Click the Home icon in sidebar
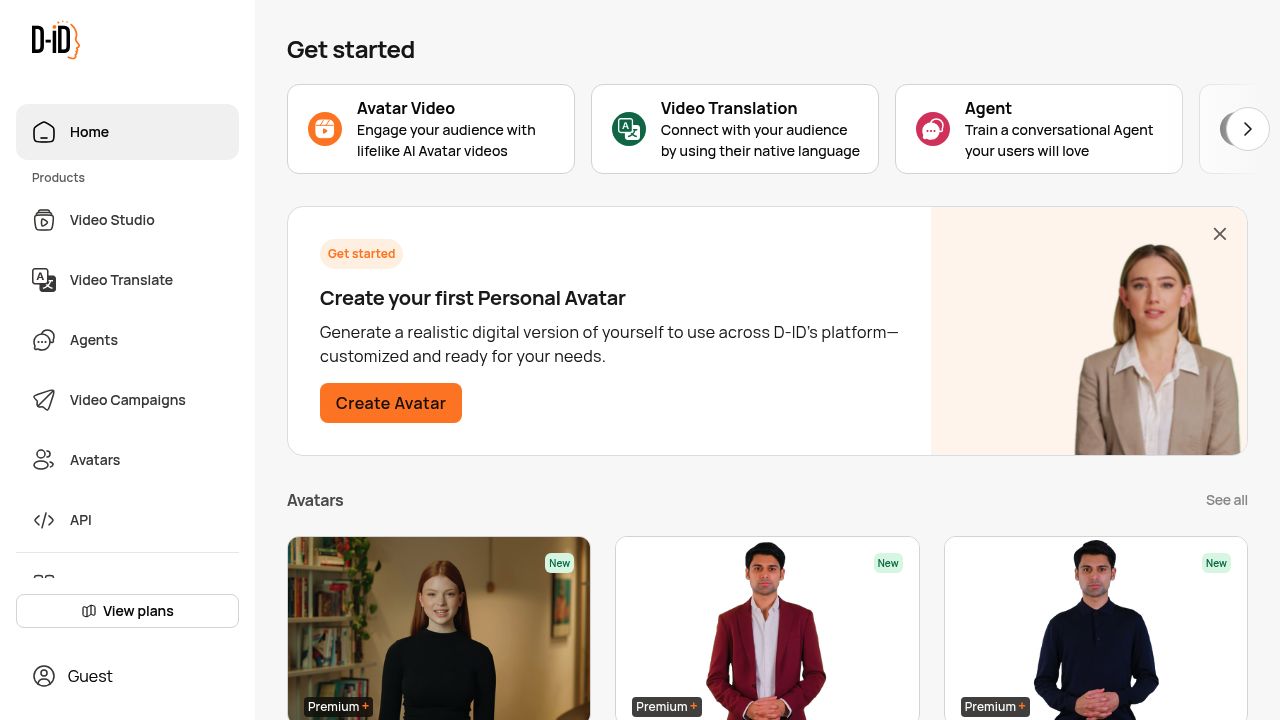Screen dimensions: 1280x720 click(44, 132)
